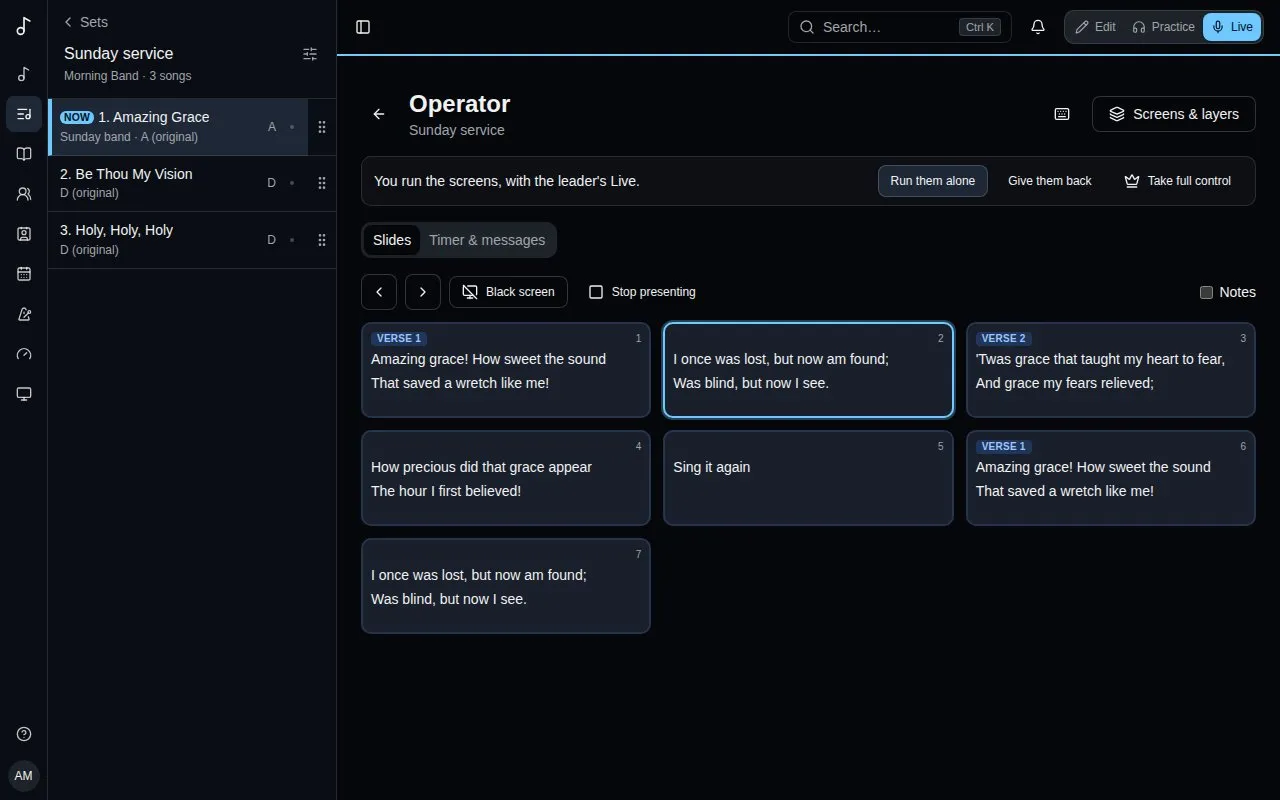Open the AM user avatar menu
Image resolution: width=1280 pixels, height=800 pixels.
point(24,776)
